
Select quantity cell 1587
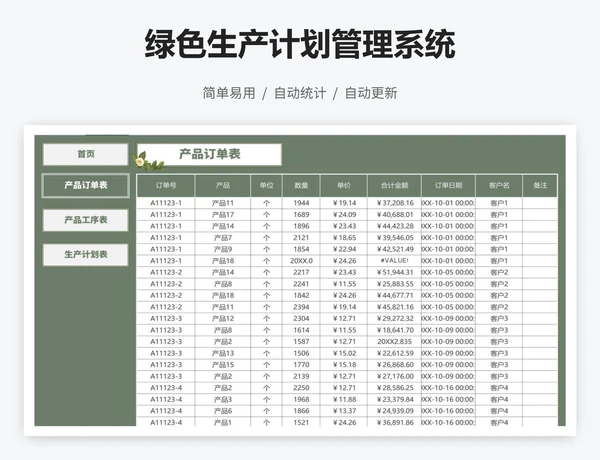pos(301,341)
